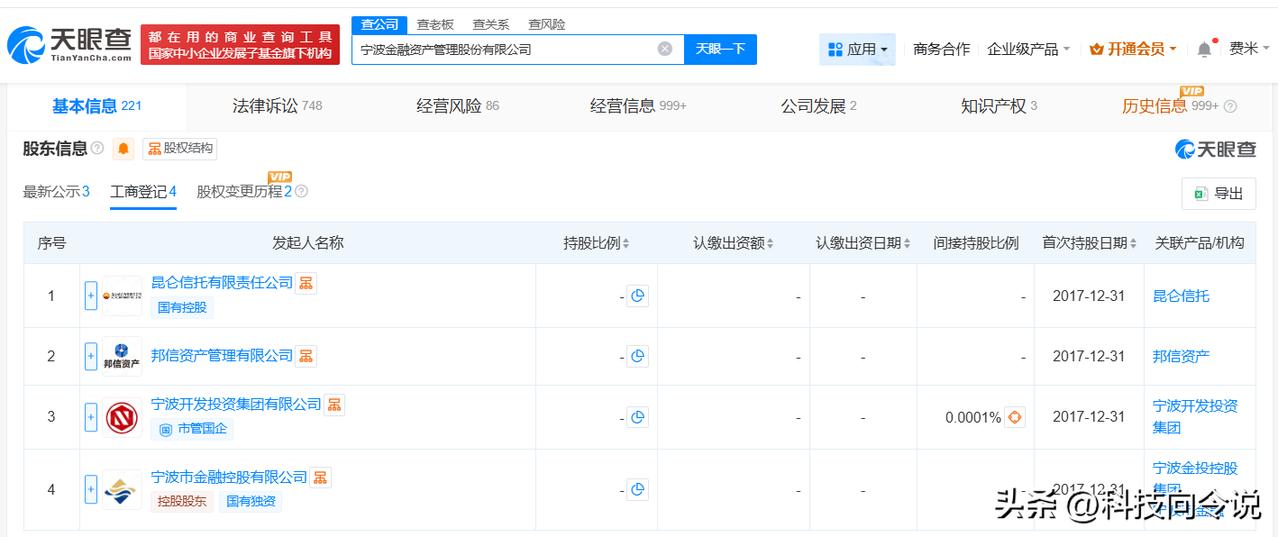Click the 国有控股 tag
This screenshot has height=537, width=1278.
(182, 308)
